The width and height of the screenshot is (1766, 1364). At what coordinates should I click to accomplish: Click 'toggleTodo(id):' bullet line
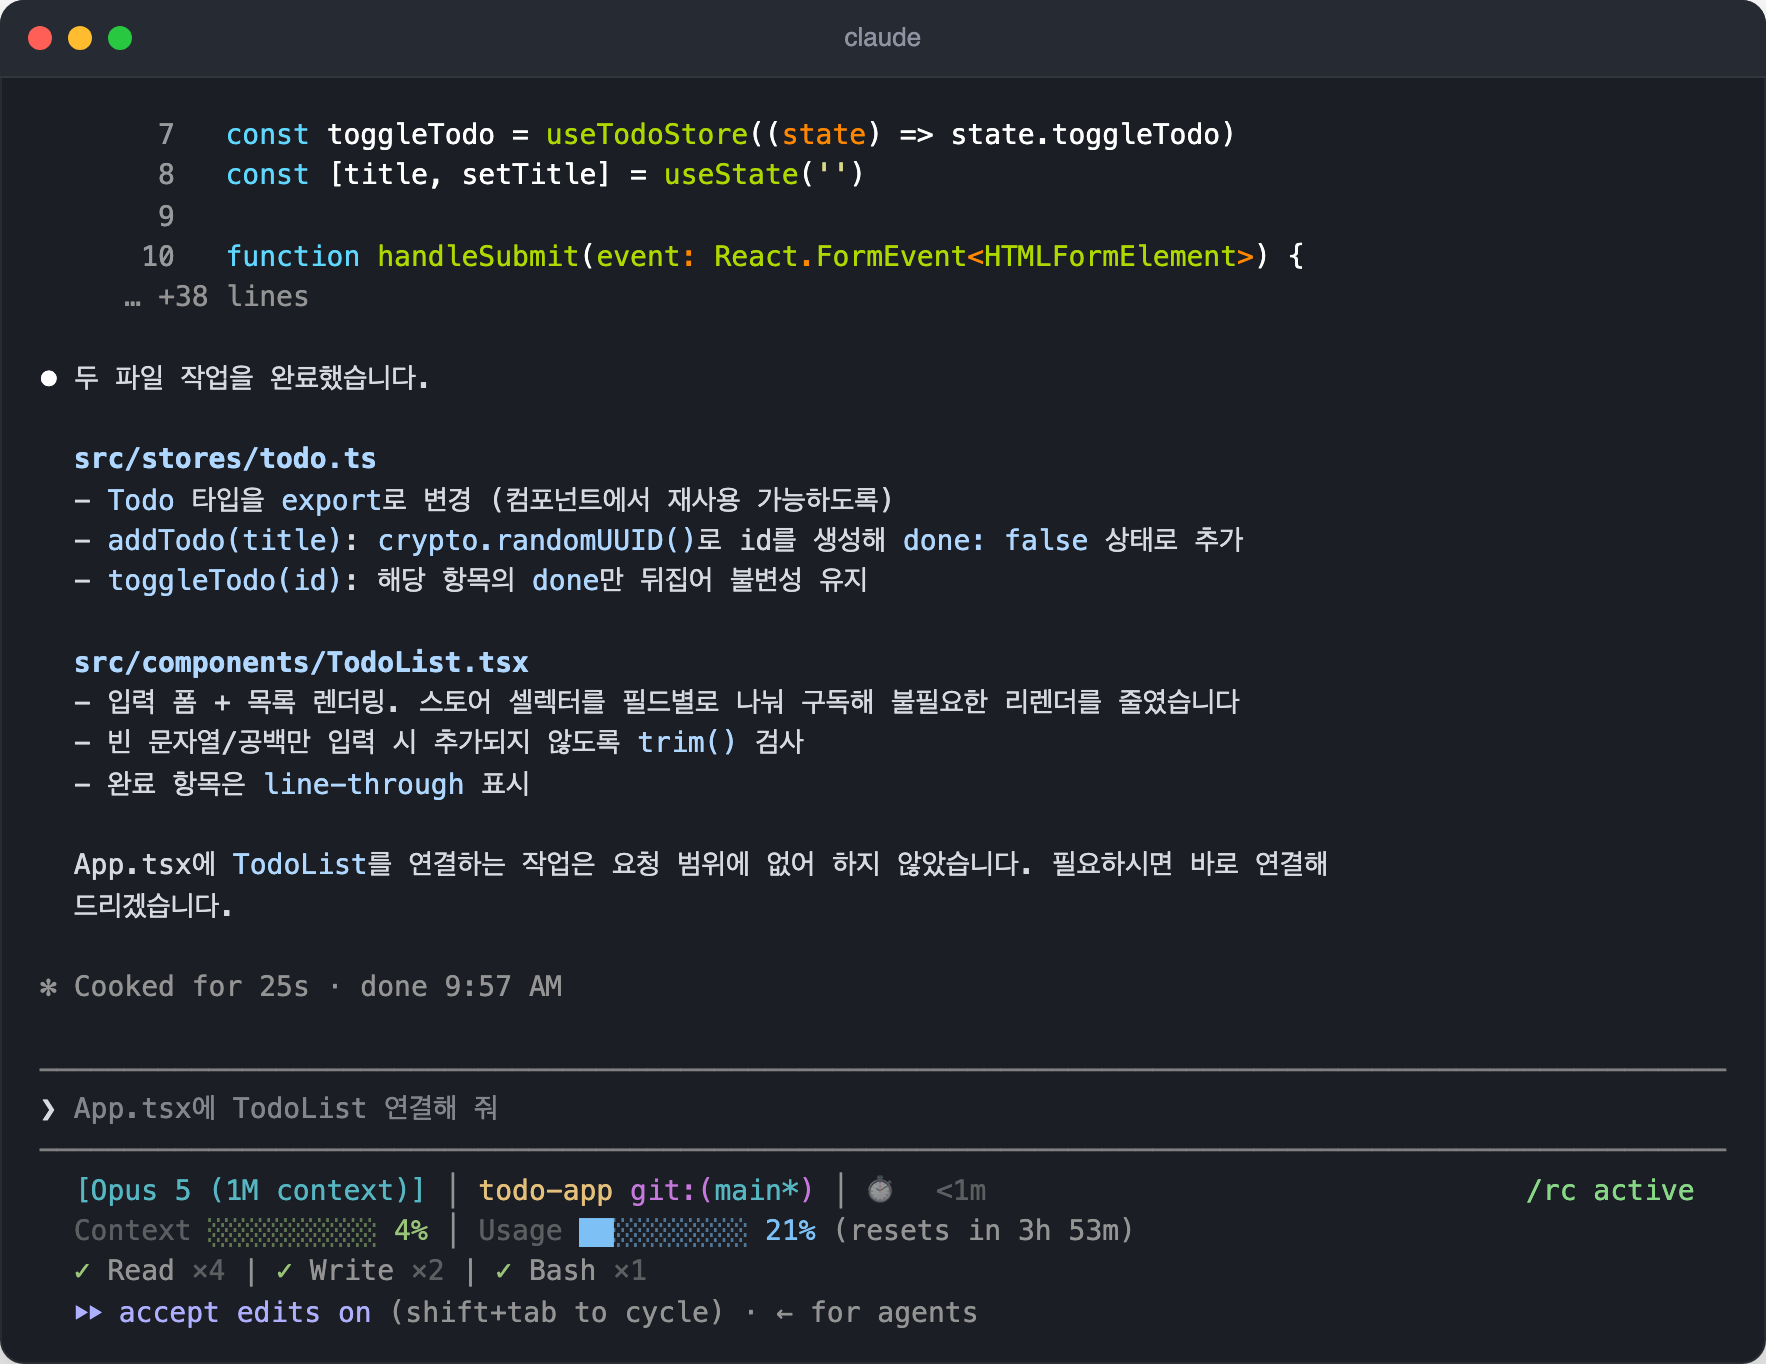point(472,580)
